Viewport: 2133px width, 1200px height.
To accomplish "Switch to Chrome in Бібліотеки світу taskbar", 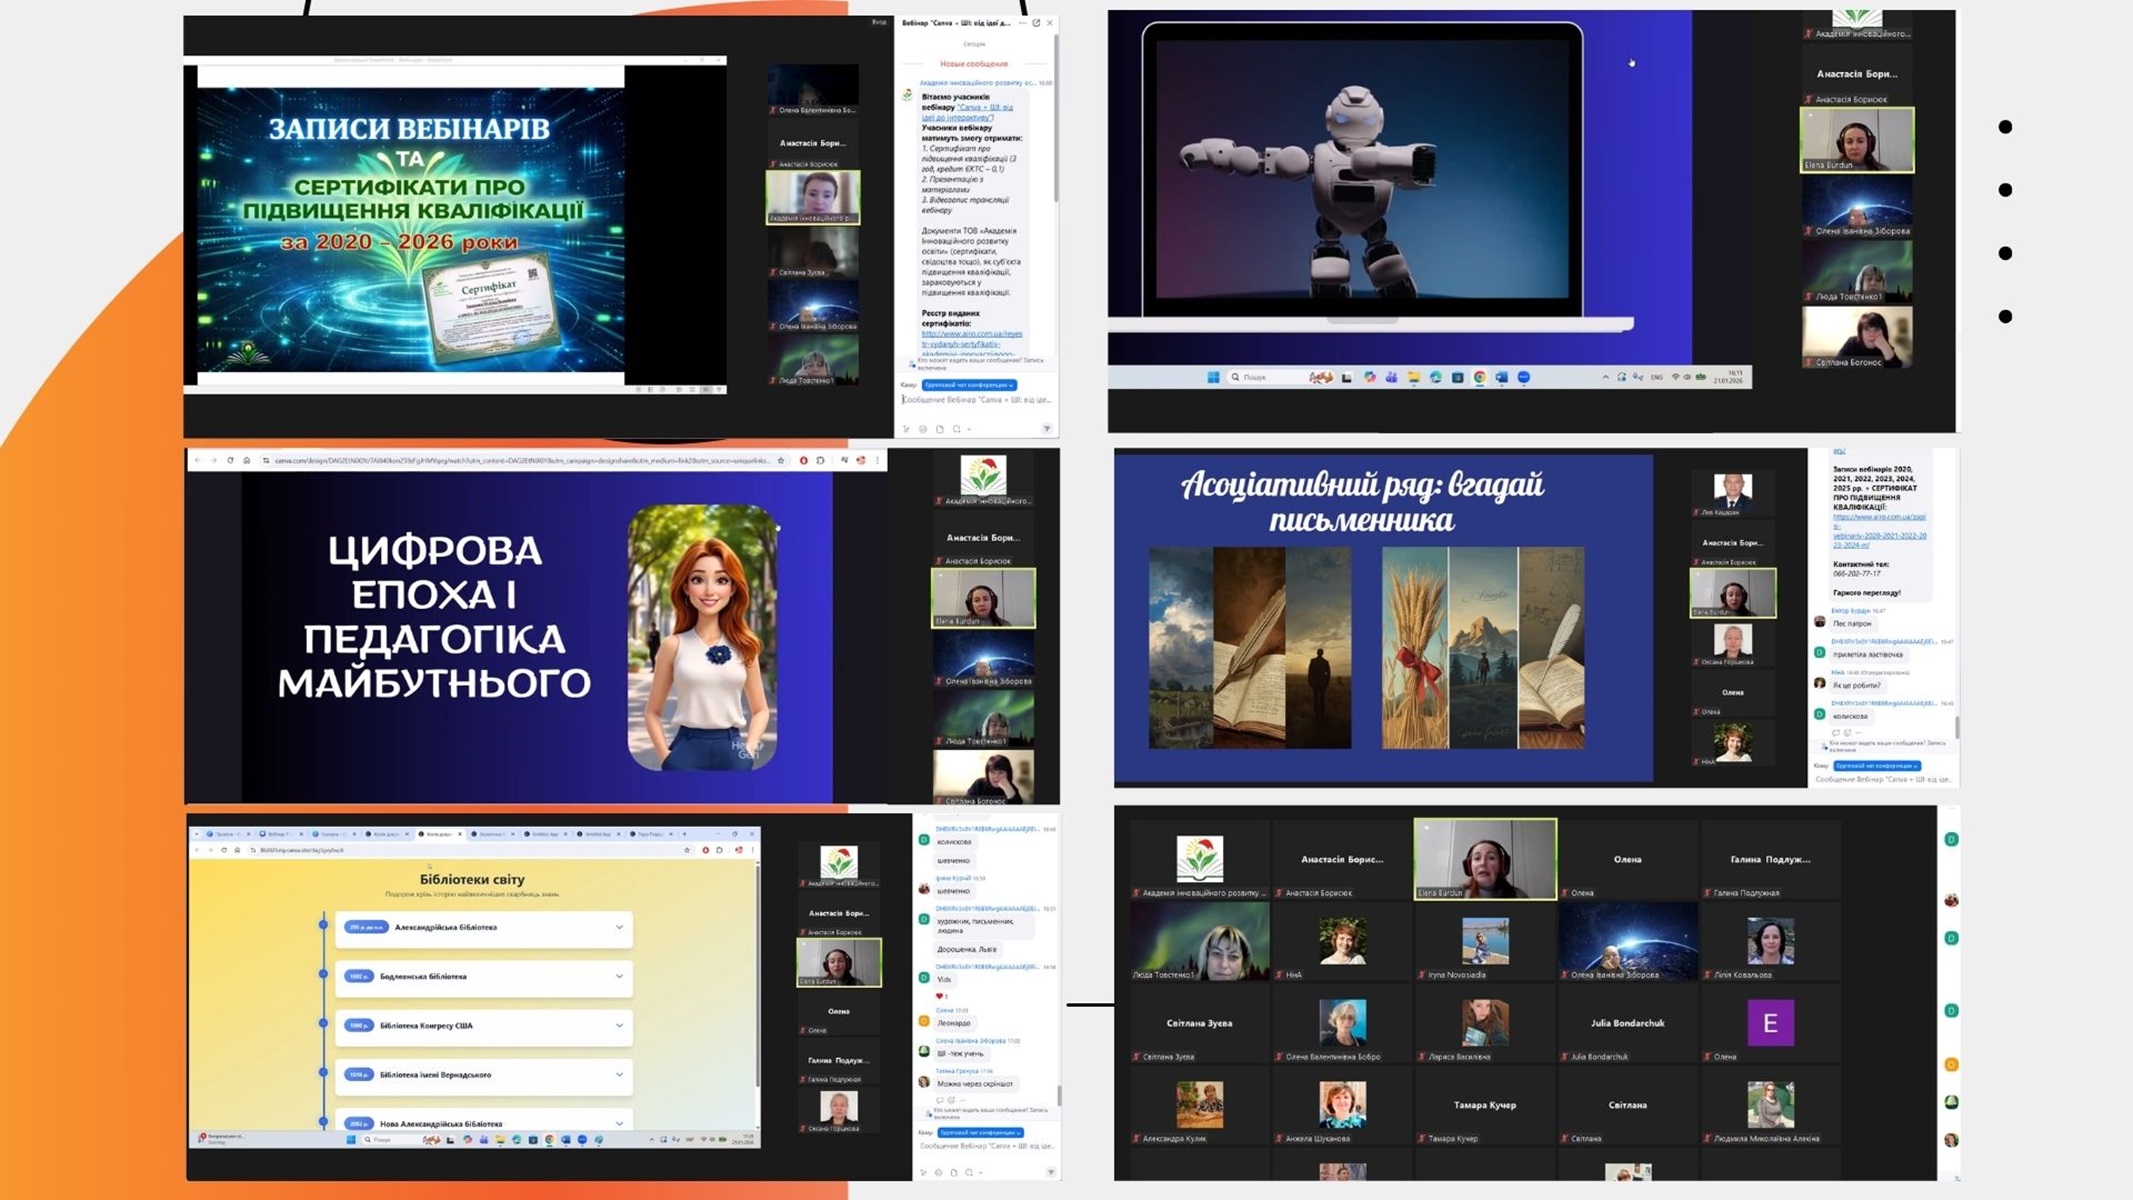I will point(549,1139).
